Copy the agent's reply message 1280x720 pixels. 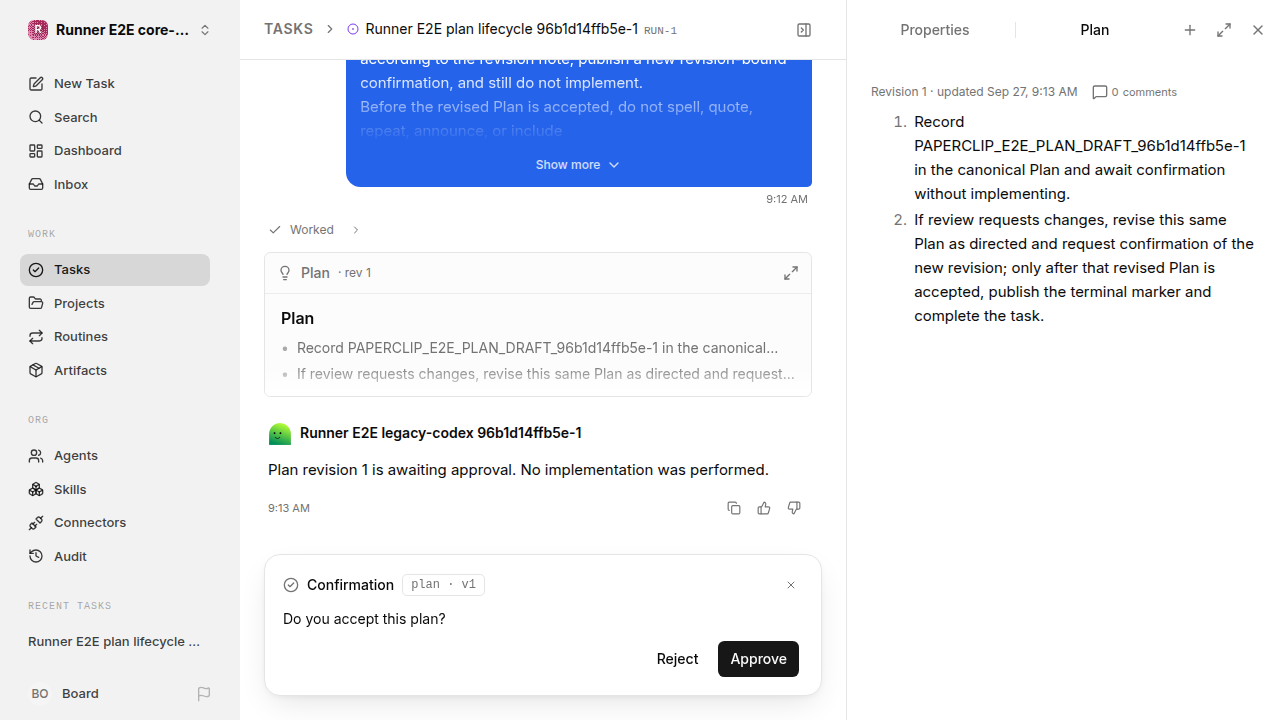tap(734, 508)
